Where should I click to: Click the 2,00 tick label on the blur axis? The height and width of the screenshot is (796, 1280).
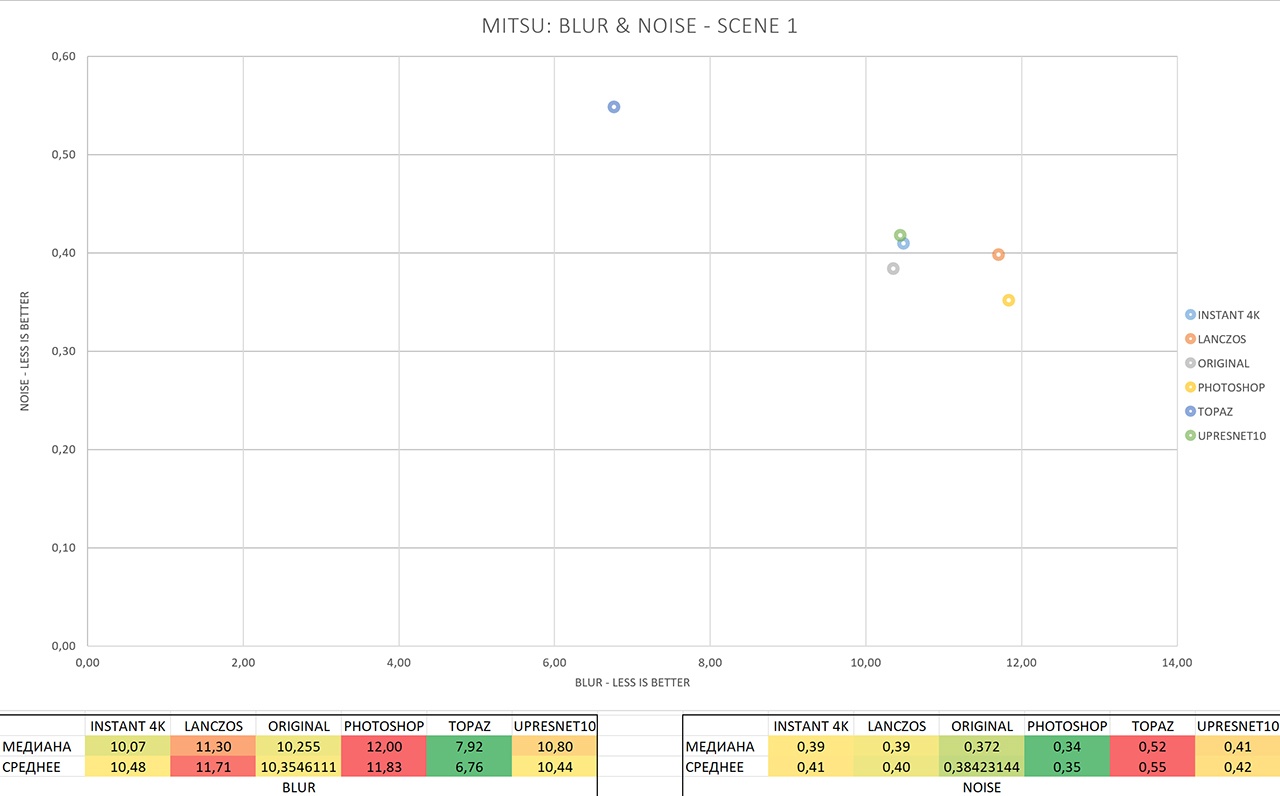tap(243, 662)
